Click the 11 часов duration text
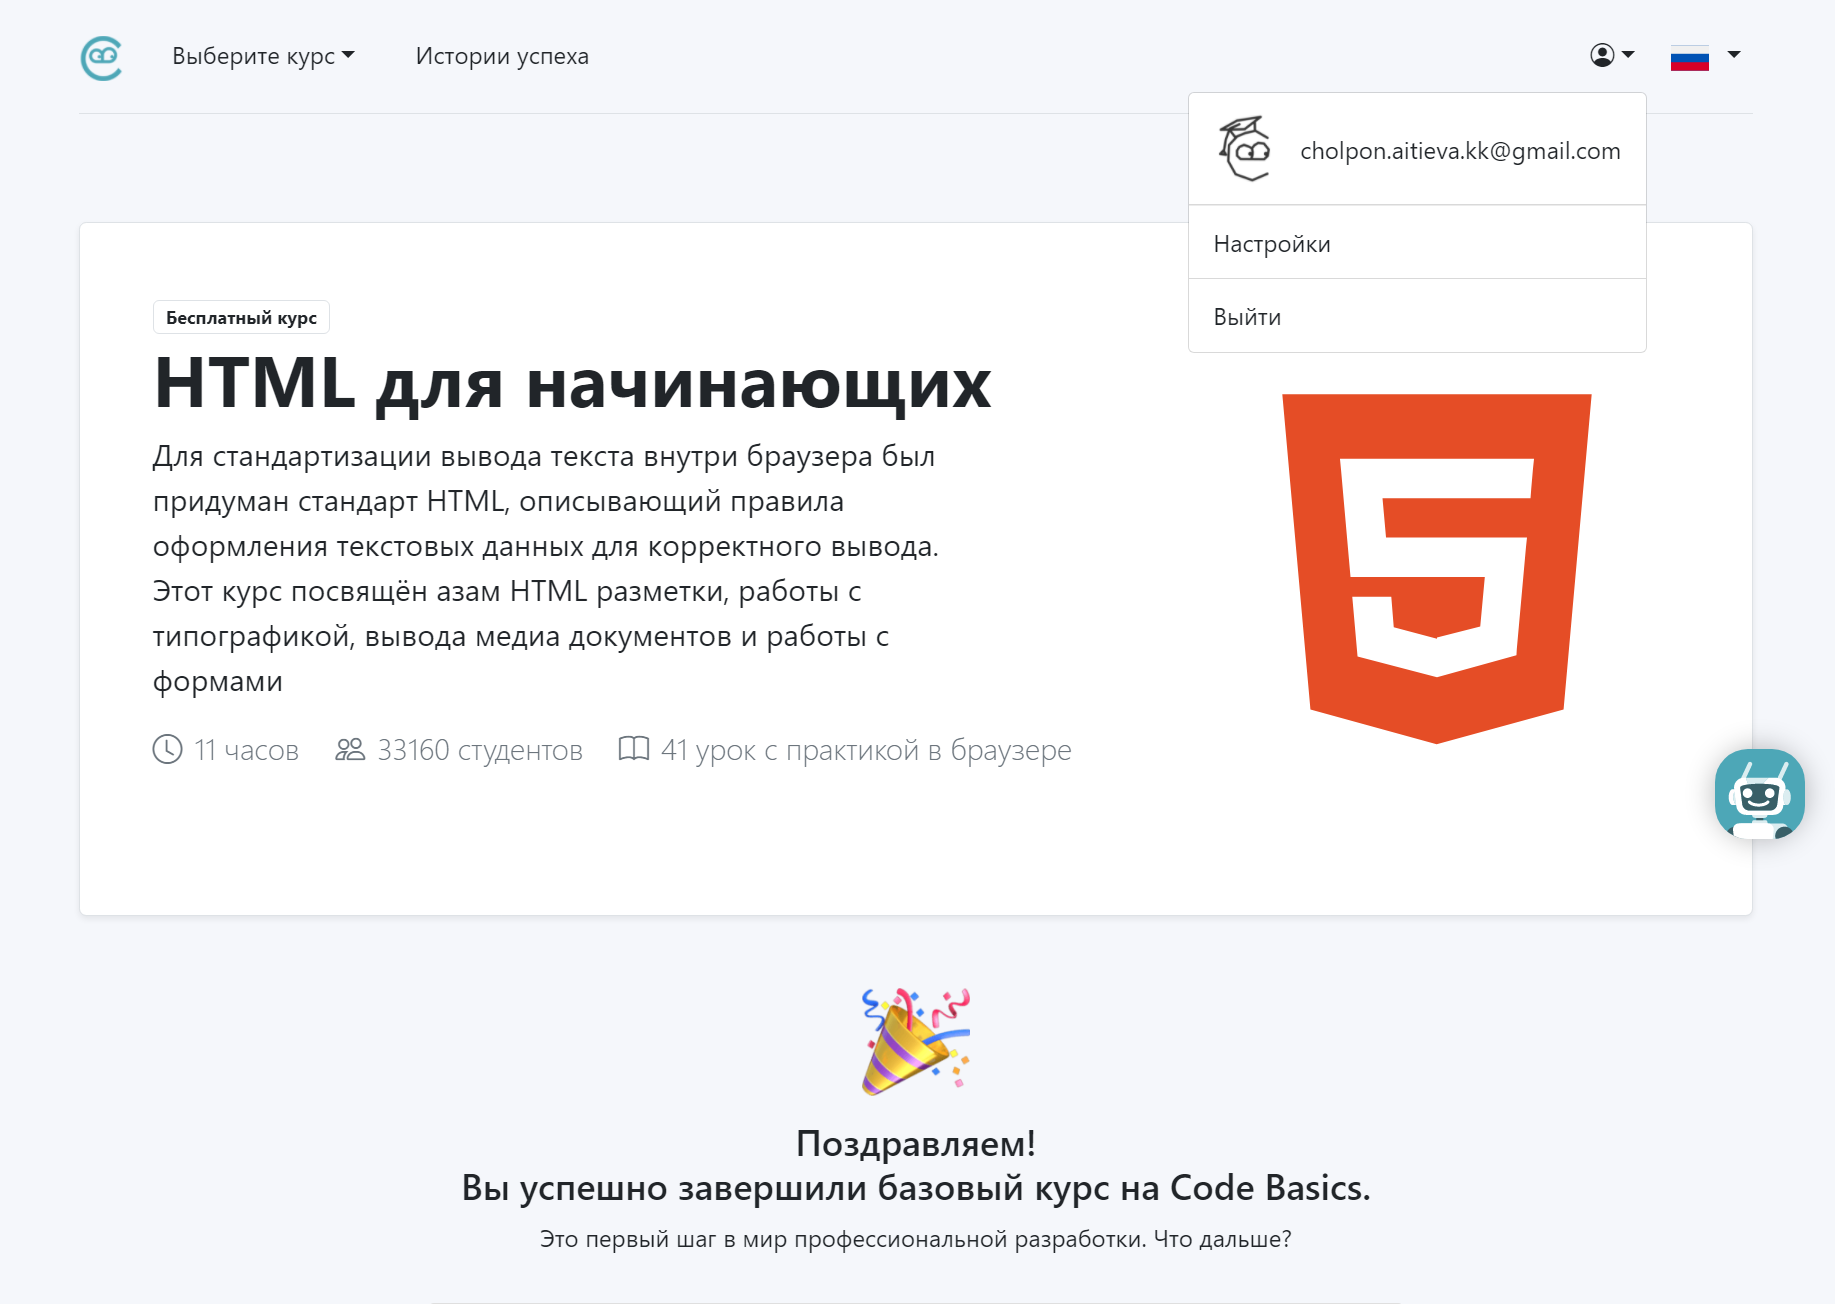This screenshot has height=1304, width=1835. click(x=247, y=750)
